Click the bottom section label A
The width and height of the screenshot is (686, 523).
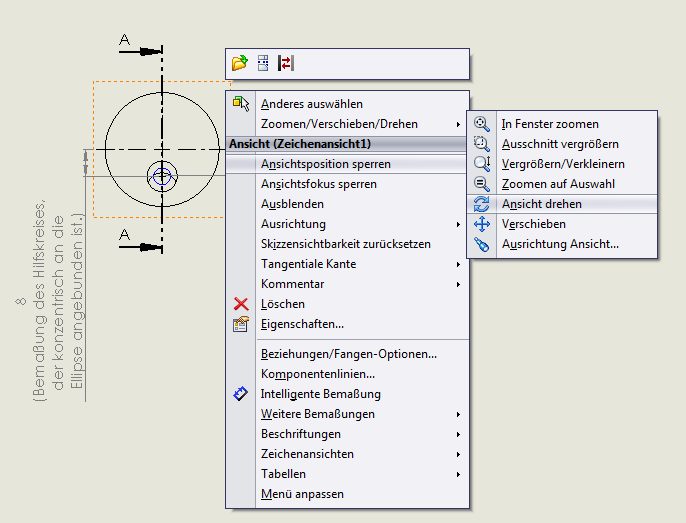click(125, 235)
